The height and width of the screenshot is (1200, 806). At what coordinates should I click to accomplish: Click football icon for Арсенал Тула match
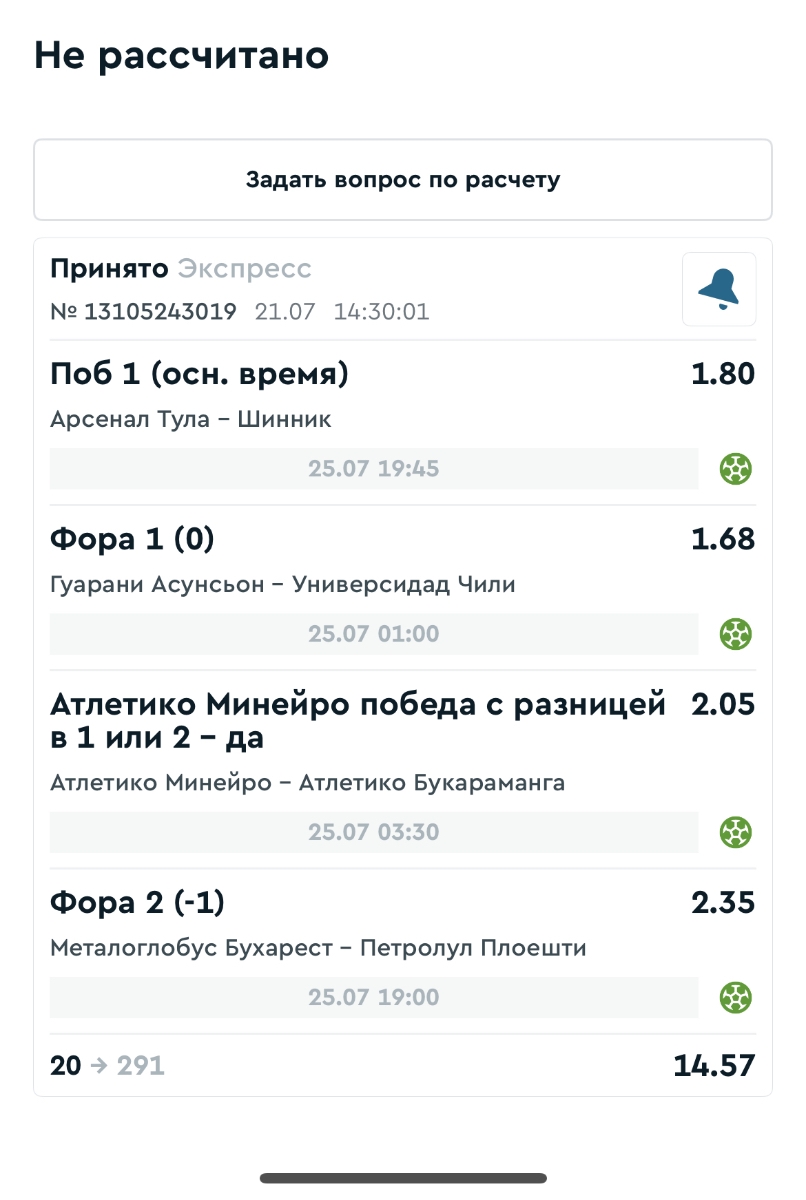point(736,468)
